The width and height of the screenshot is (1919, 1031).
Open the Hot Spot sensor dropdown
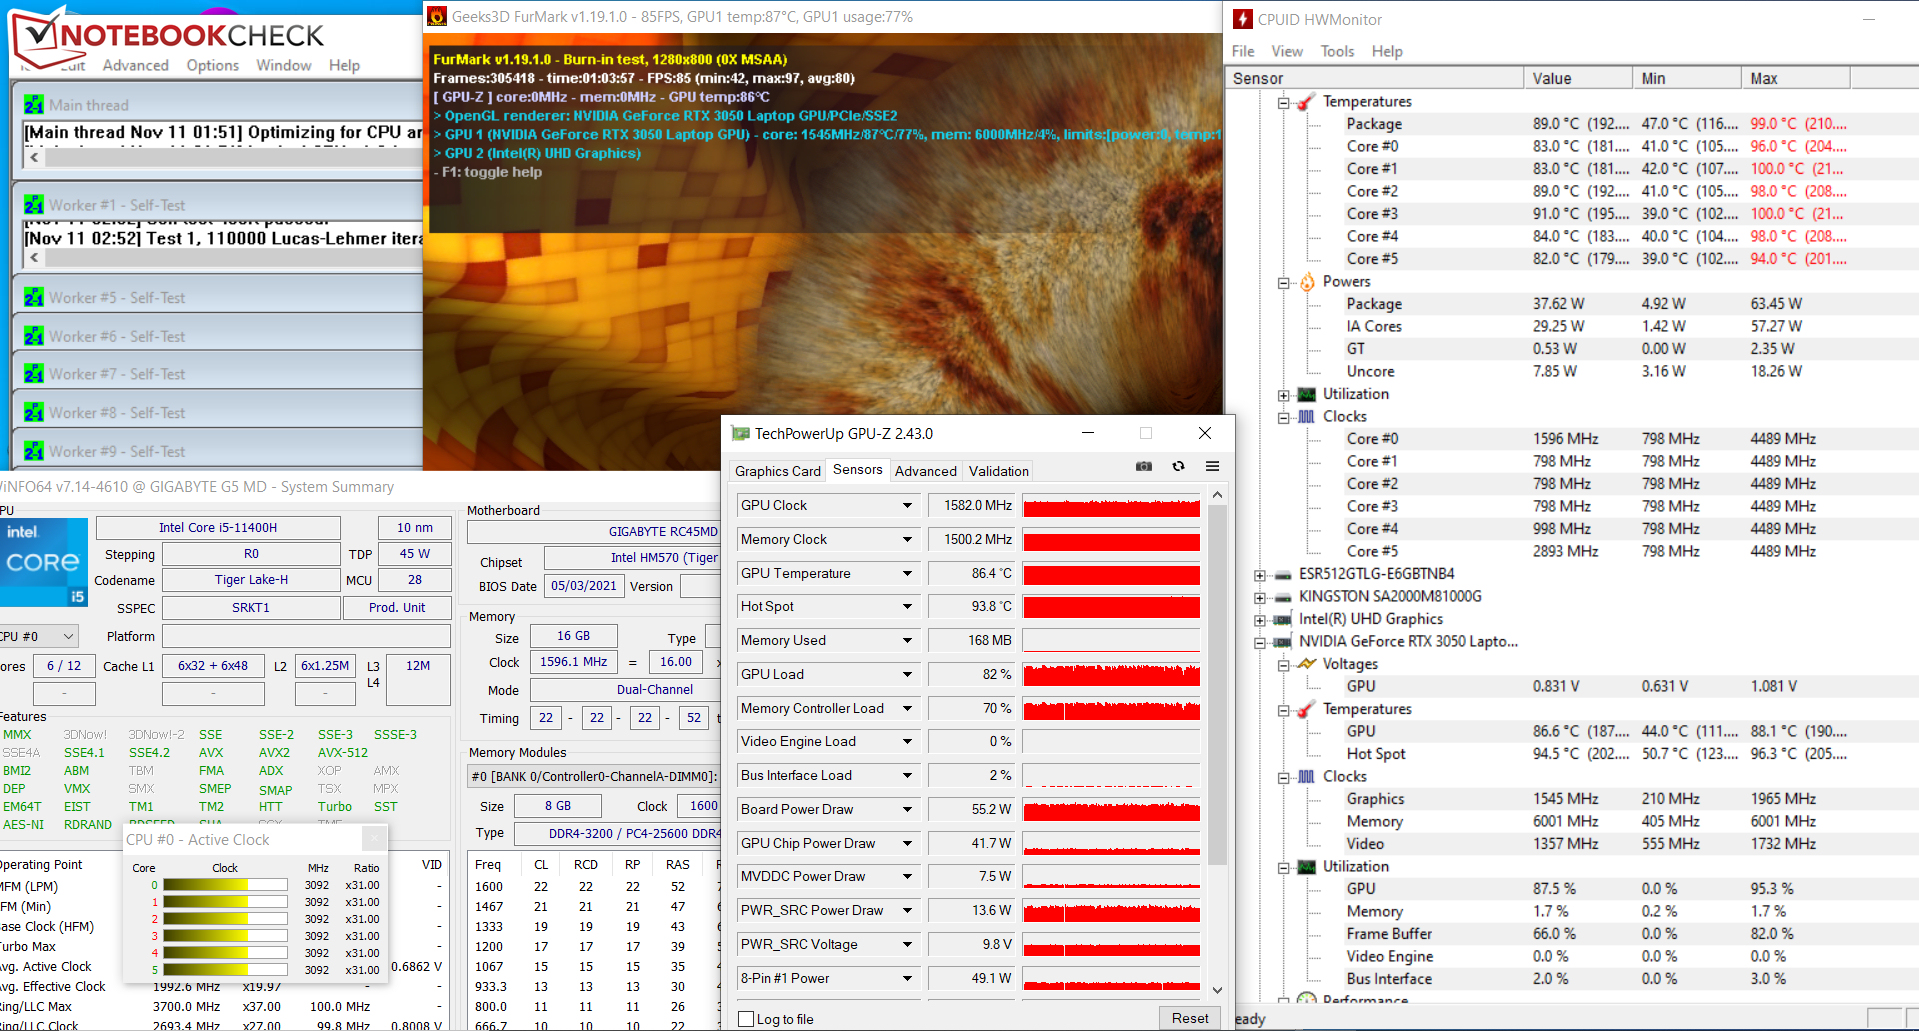point(907,607)
